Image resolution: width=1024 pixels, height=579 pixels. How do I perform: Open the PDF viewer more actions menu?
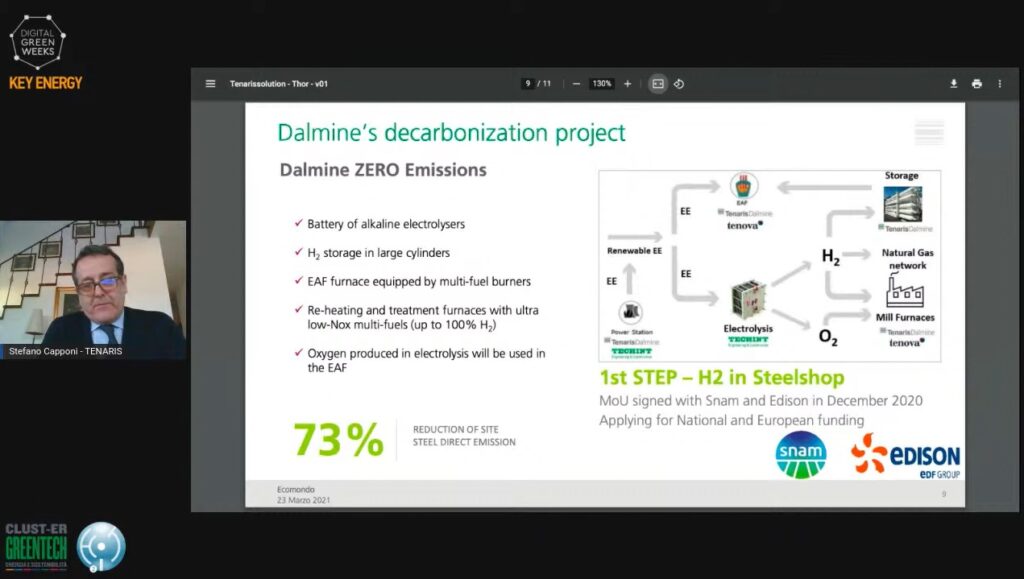(x=999, y=84)
